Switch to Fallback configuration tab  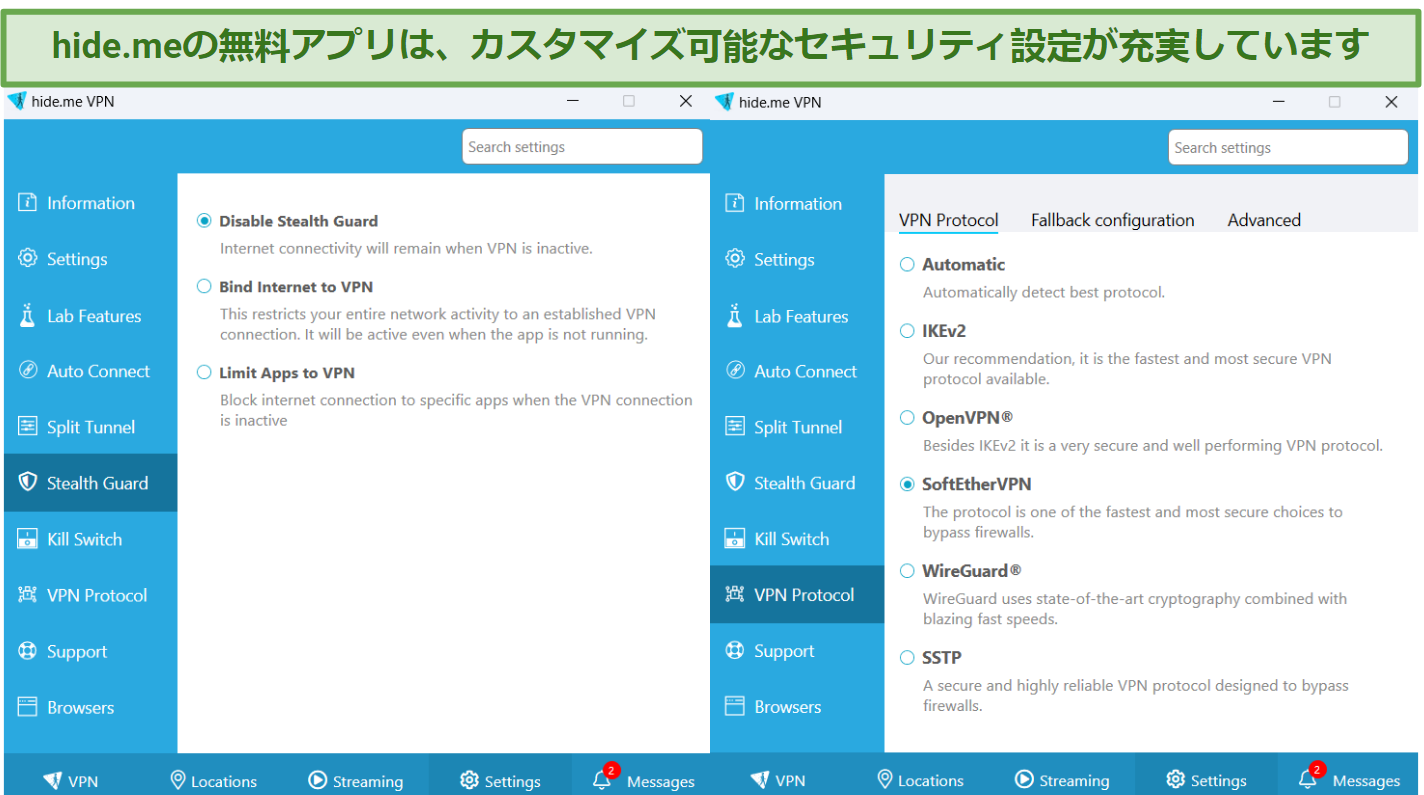click(x=1112, y=220)
